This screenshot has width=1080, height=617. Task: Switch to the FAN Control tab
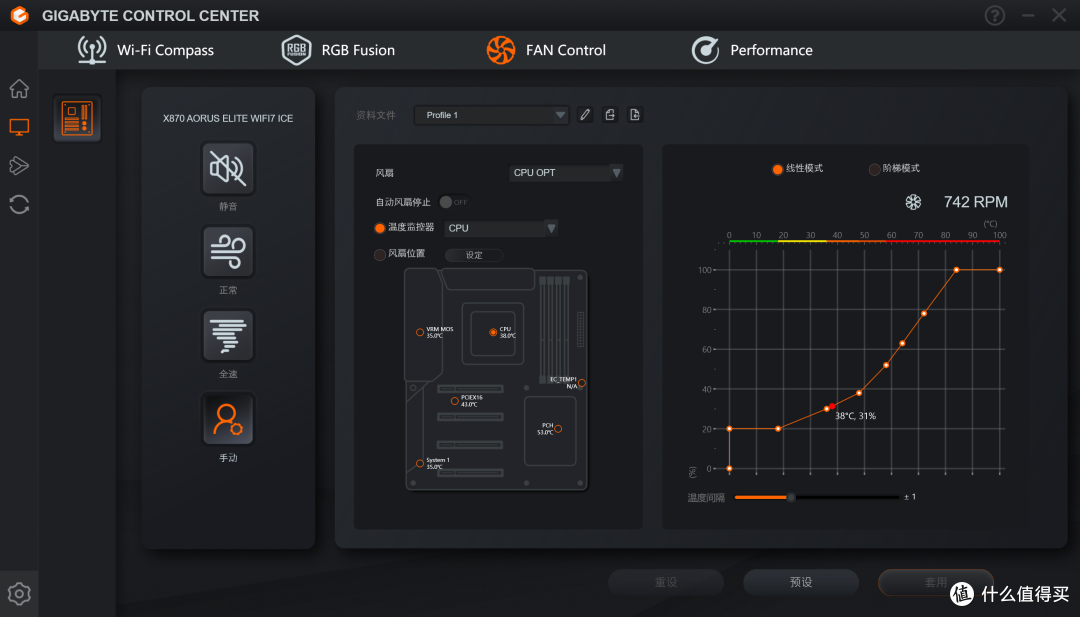[x=546, y=50]
